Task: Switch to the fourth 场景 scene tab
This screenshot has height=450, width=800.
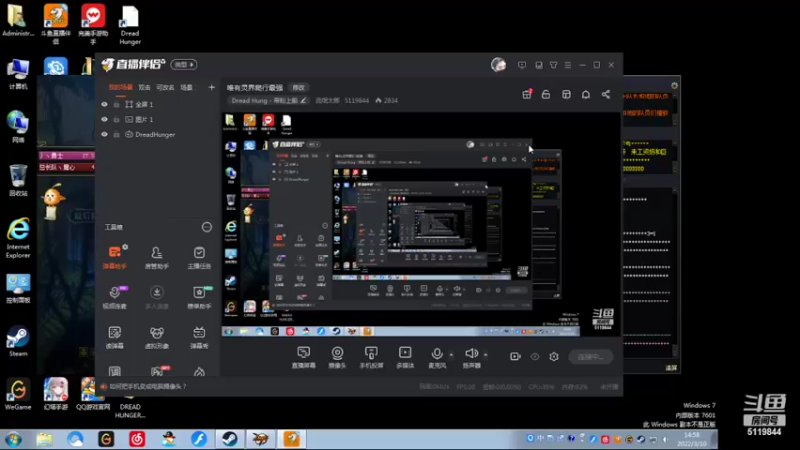Action: click(x=187, y=88)
